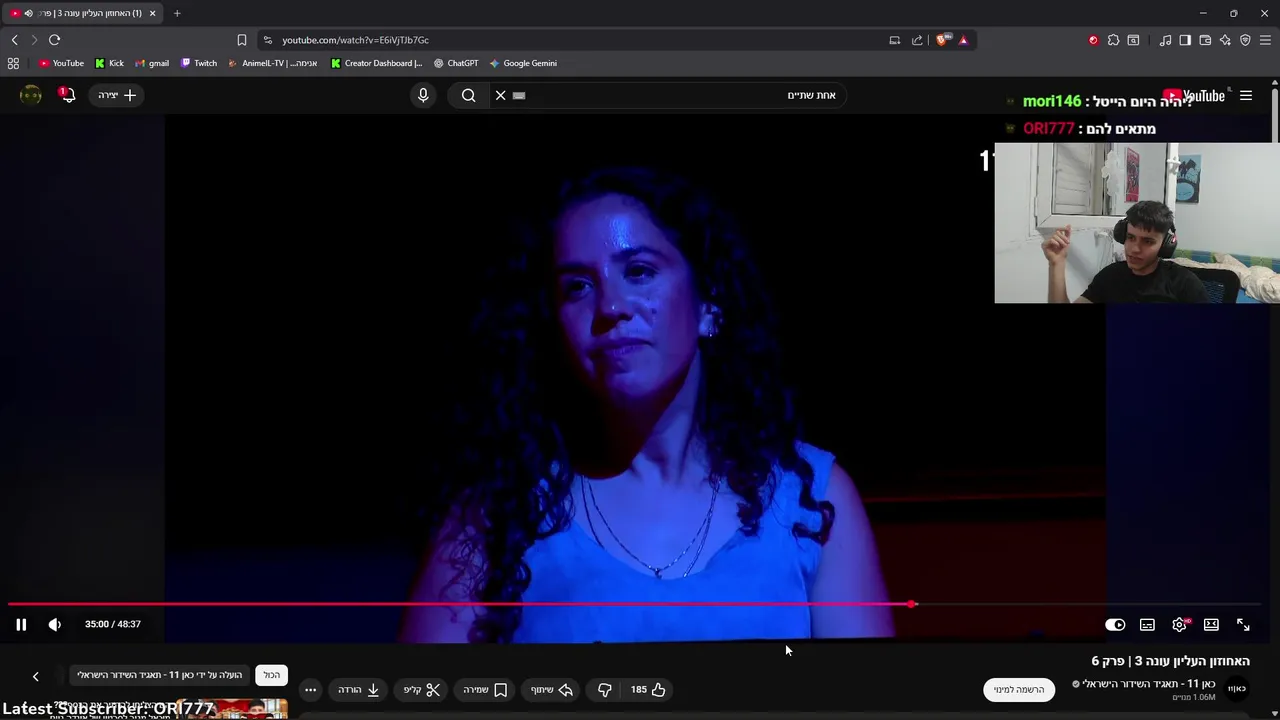
Task: Close the current YouTube tab
Action: (152, 13)
